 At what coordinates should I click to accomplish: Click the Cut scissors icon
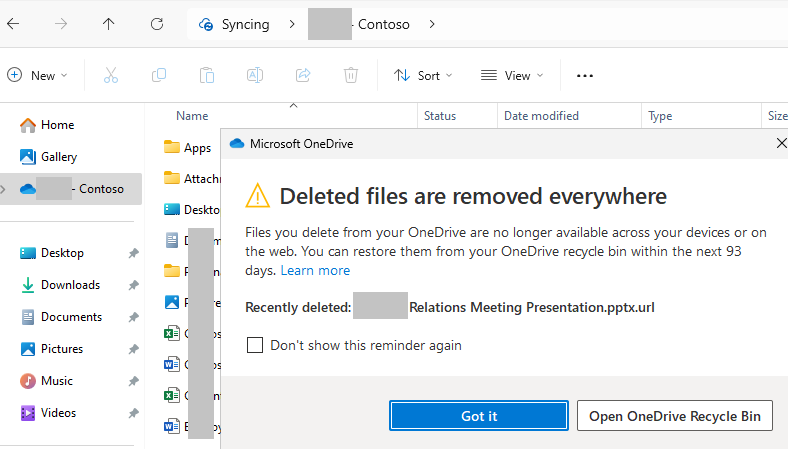coord(111,75)
